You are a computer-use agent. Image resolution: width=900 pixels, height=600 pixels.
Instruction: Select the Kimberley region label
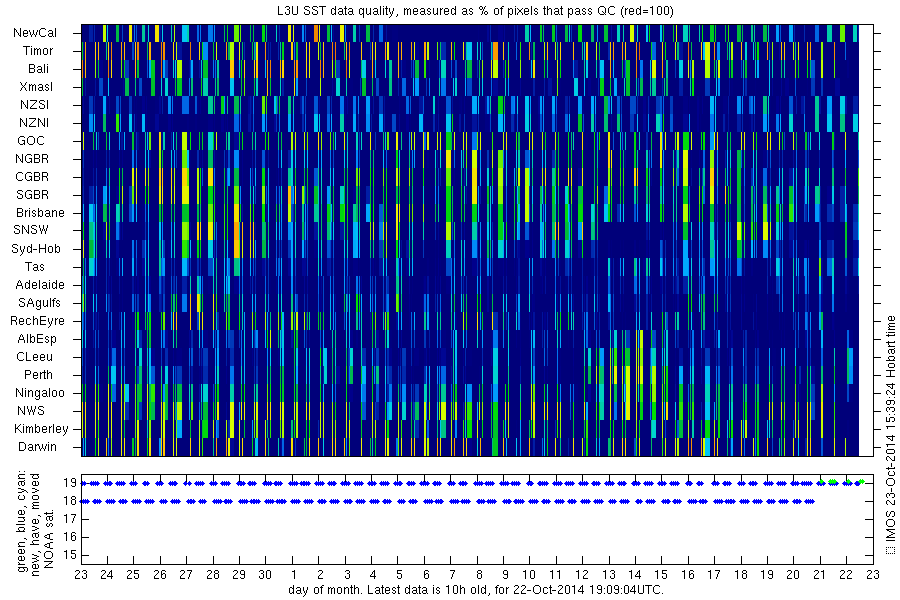(x=41, y=429)
